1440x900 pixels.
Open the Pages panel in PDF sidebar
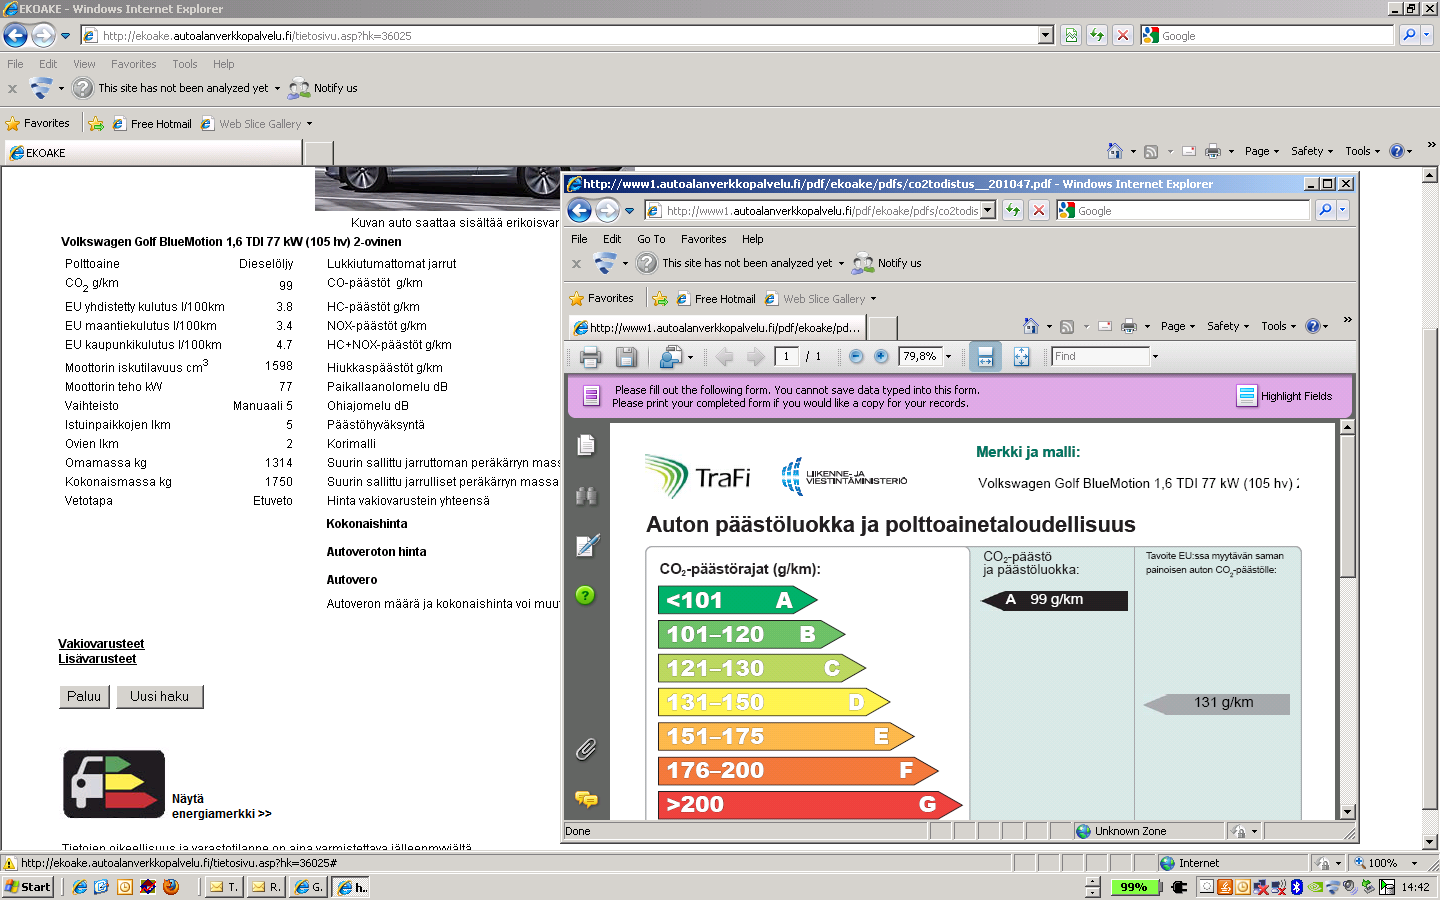coord(586,445)
